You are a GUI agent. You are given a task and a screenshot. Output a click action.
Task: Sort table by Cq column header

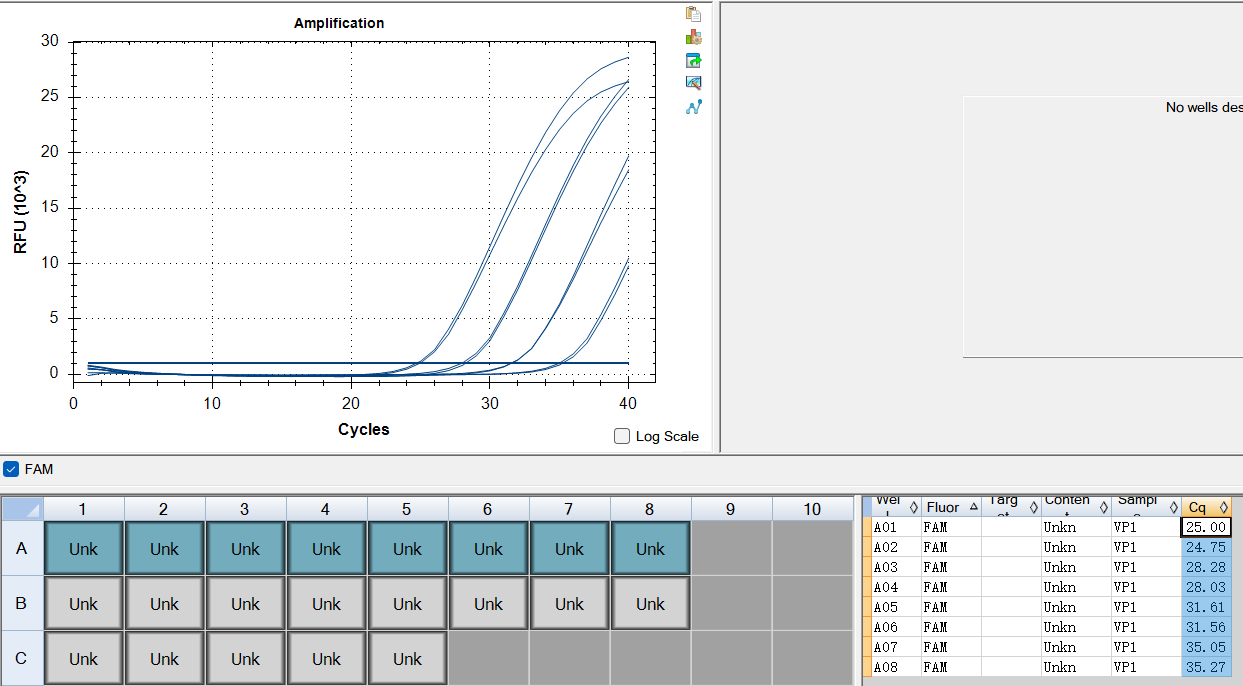click(1206, 507)
